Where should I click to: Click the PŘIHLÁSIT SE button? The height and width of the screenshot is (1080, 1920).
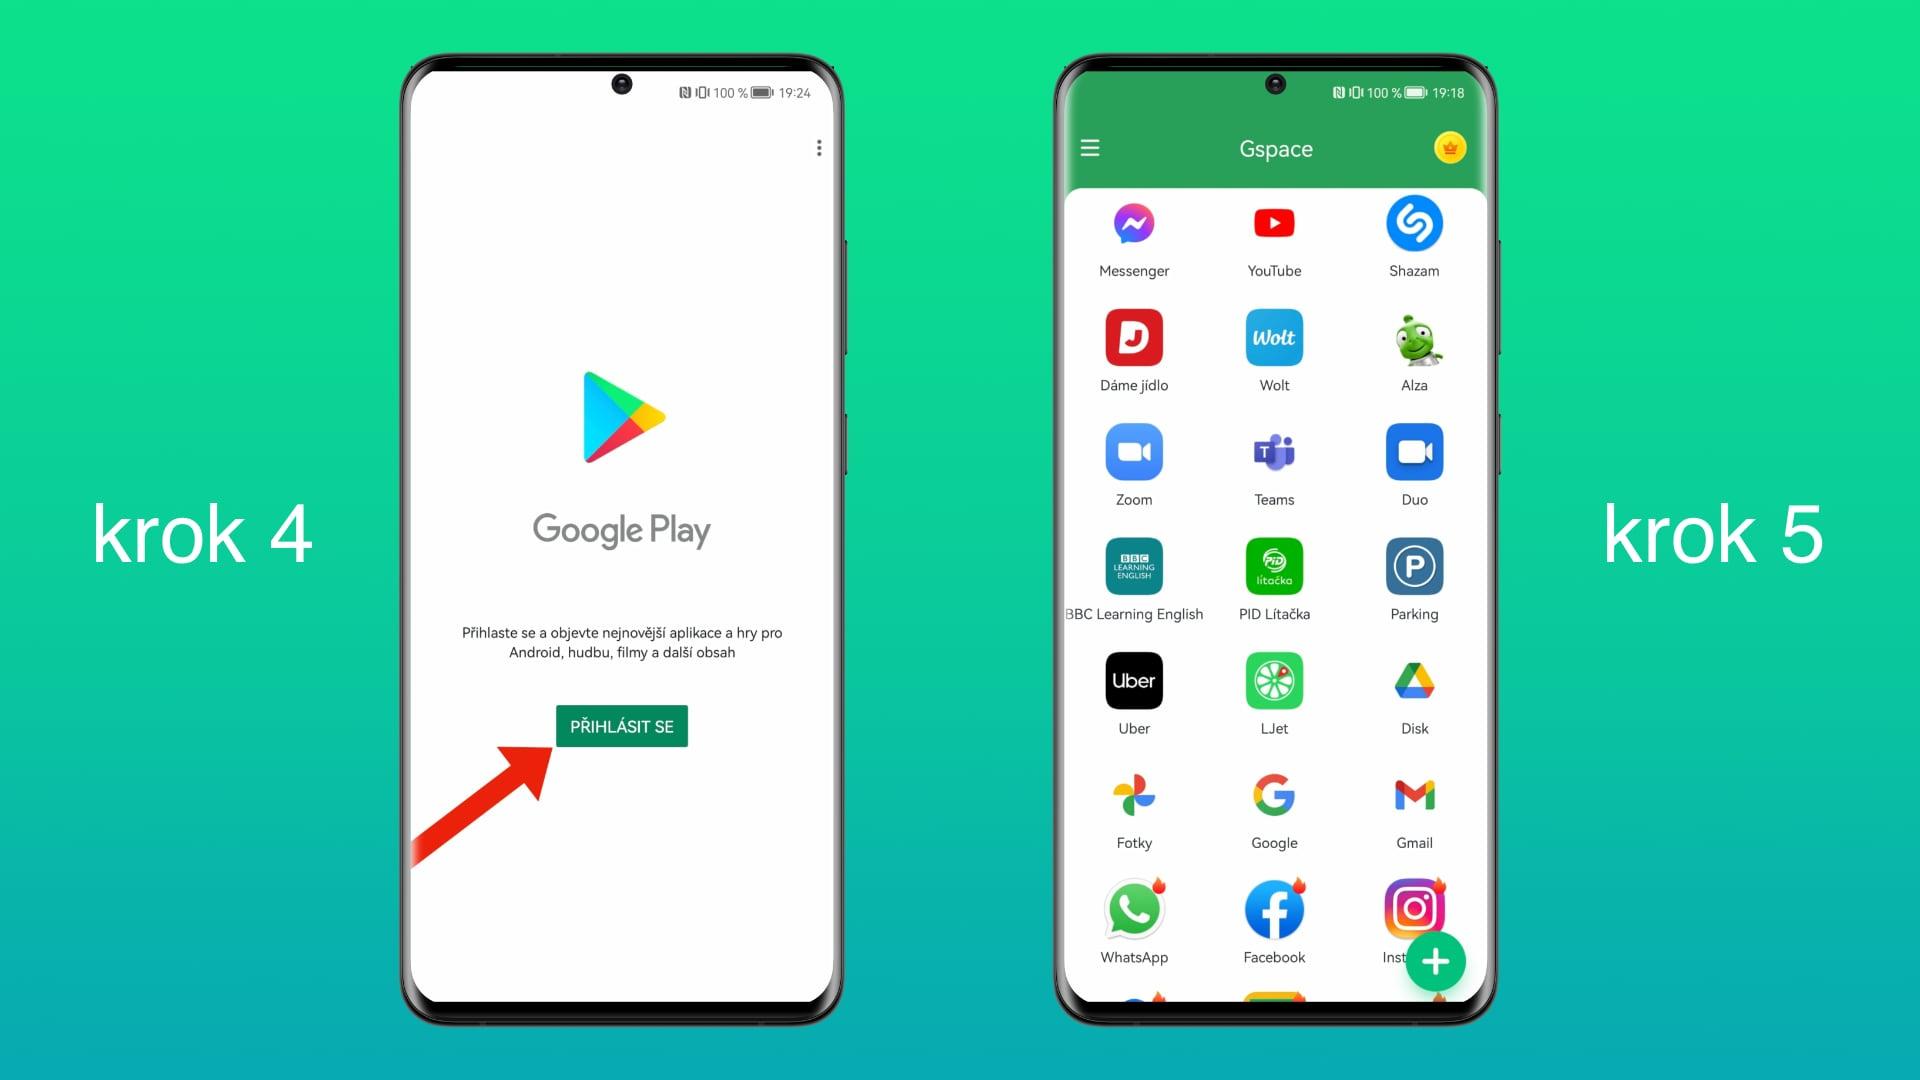click(x=621, y=725)
